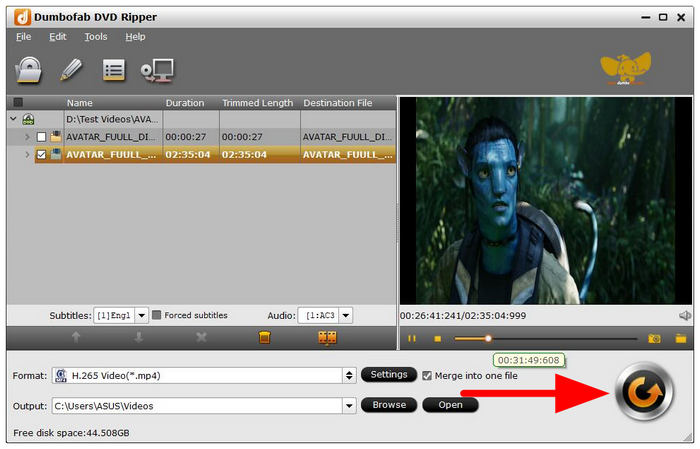Screen dimensions: 700x449
Task: Close the Dumbofab DVD Ripper window
Action: 681,17
